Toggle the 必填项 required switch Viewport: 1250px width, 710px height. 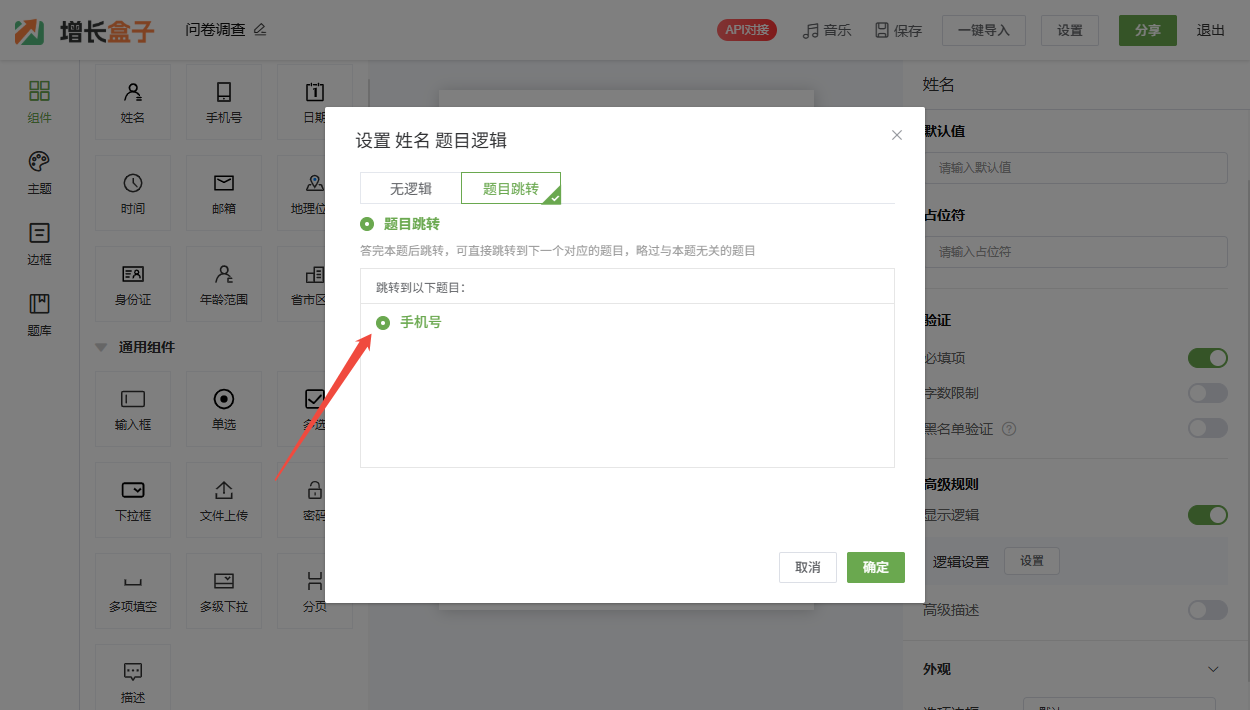click(1207, 358)
